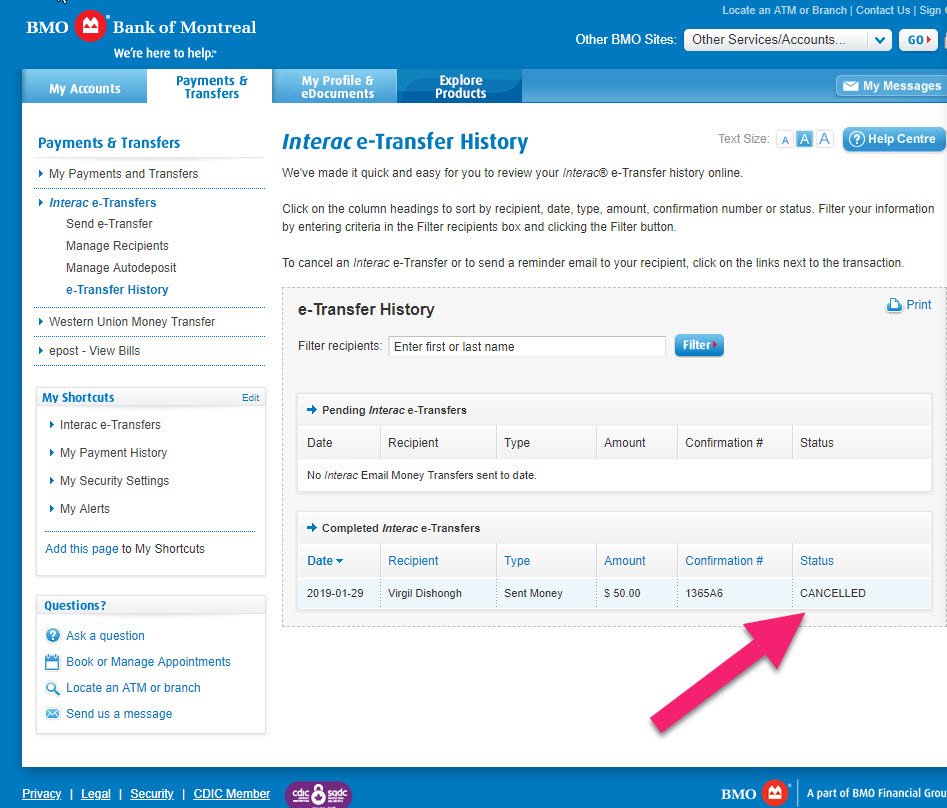Click Book or Manage Appointments calendar icon
Viewport: 947px width, 808px height.
click(x=53, y=662)
